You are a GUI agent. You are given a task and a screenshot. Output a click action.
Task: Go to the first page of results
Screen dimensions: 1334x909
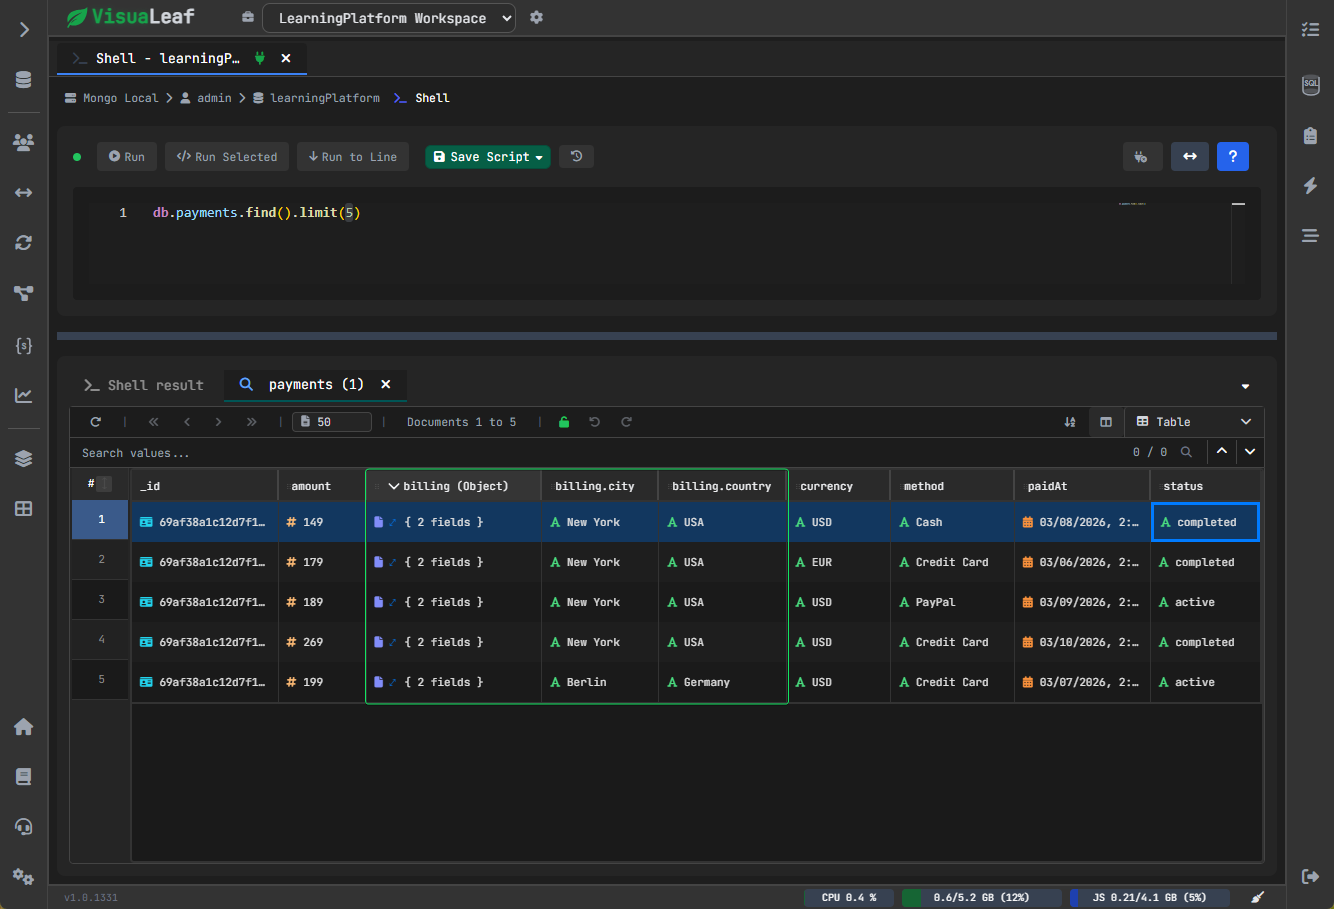pyautogui.click(x=153, y=422)
